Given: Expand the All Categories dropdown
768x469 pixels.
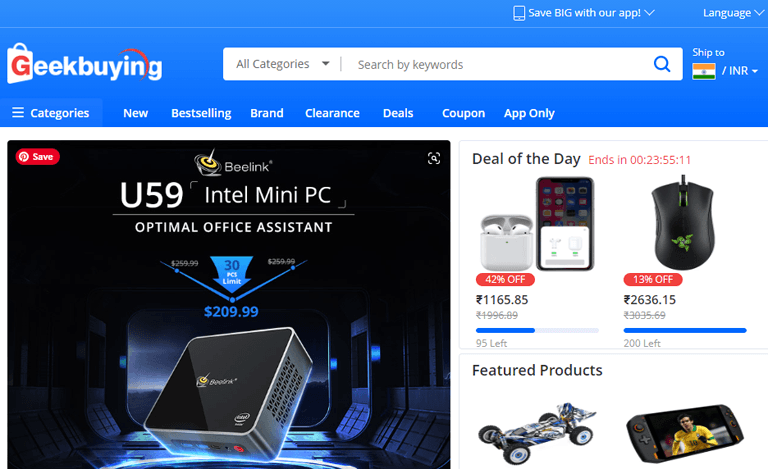Looking at the screenshot, I should tap(283, 64).
